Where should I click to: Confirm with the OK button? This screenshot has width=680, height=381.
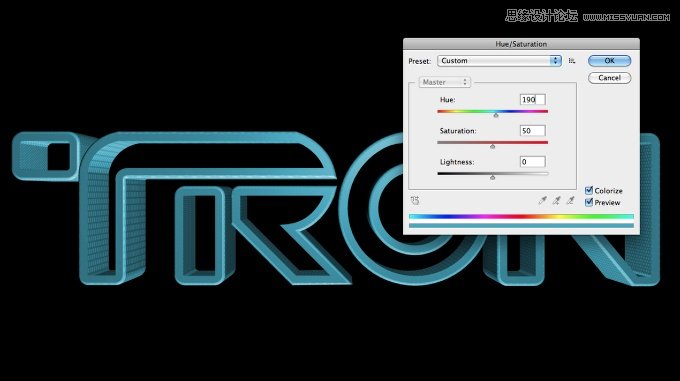click(609, 61)
